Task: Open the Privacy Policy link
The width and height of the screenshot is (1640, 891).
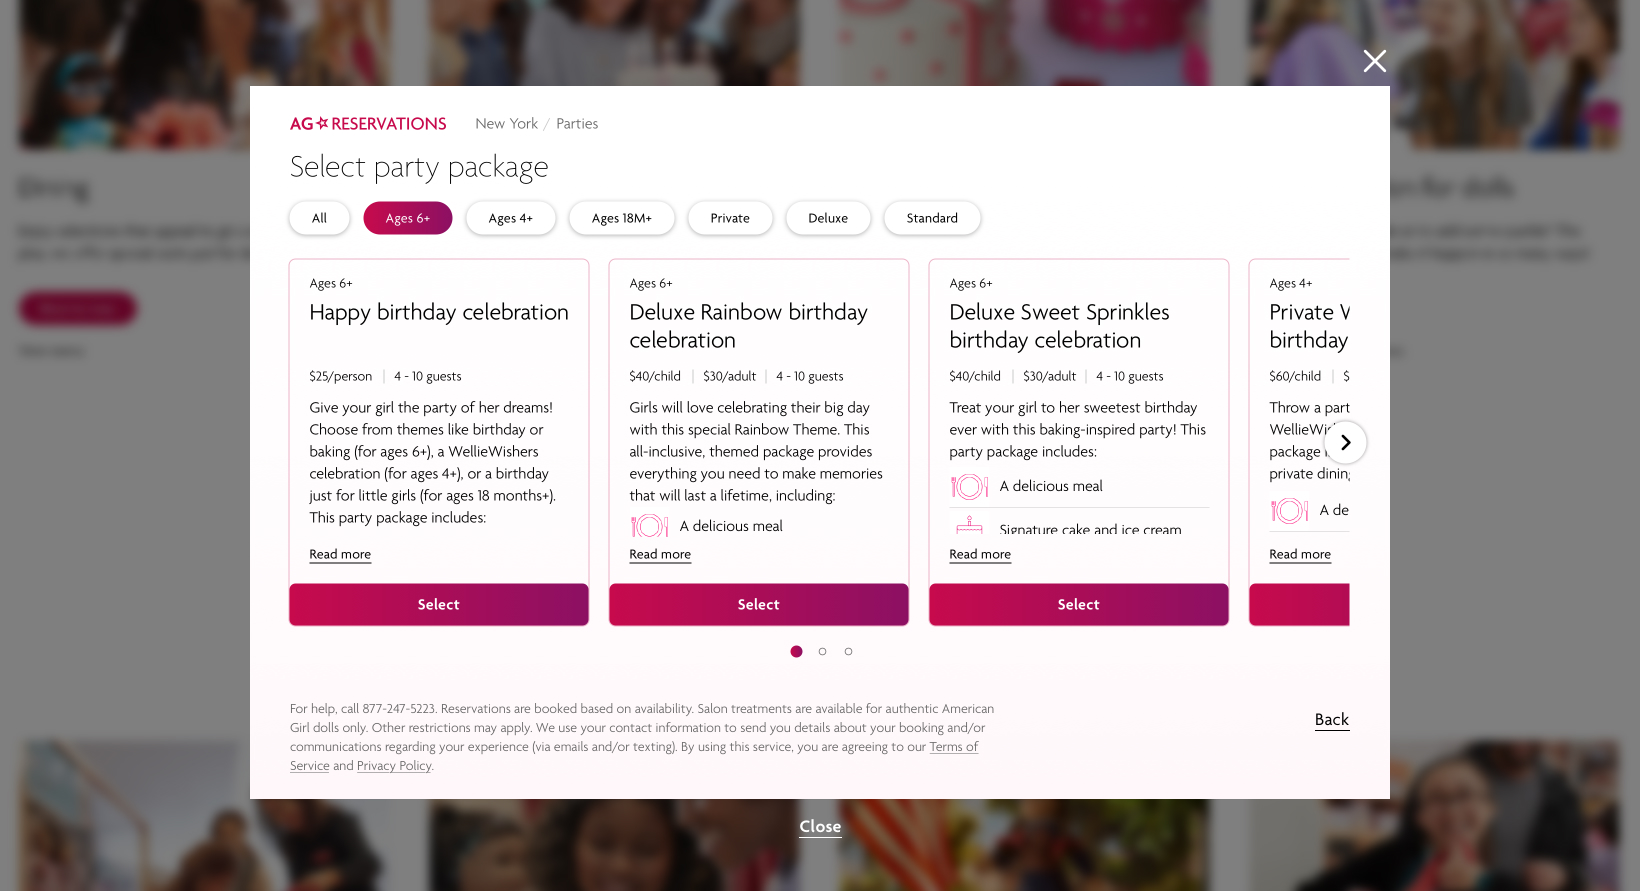Action: (x=394, y=766)
